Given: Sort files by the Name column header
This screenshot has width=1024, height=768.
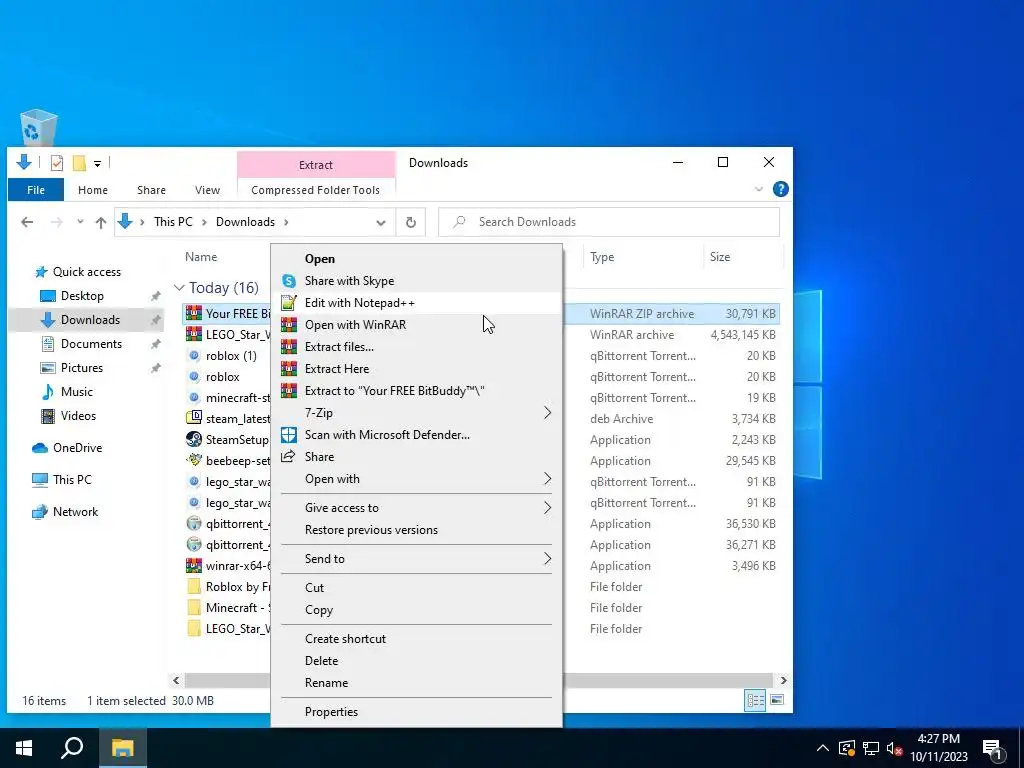Looking at the screenshot, I should click(x=200, y=257).
